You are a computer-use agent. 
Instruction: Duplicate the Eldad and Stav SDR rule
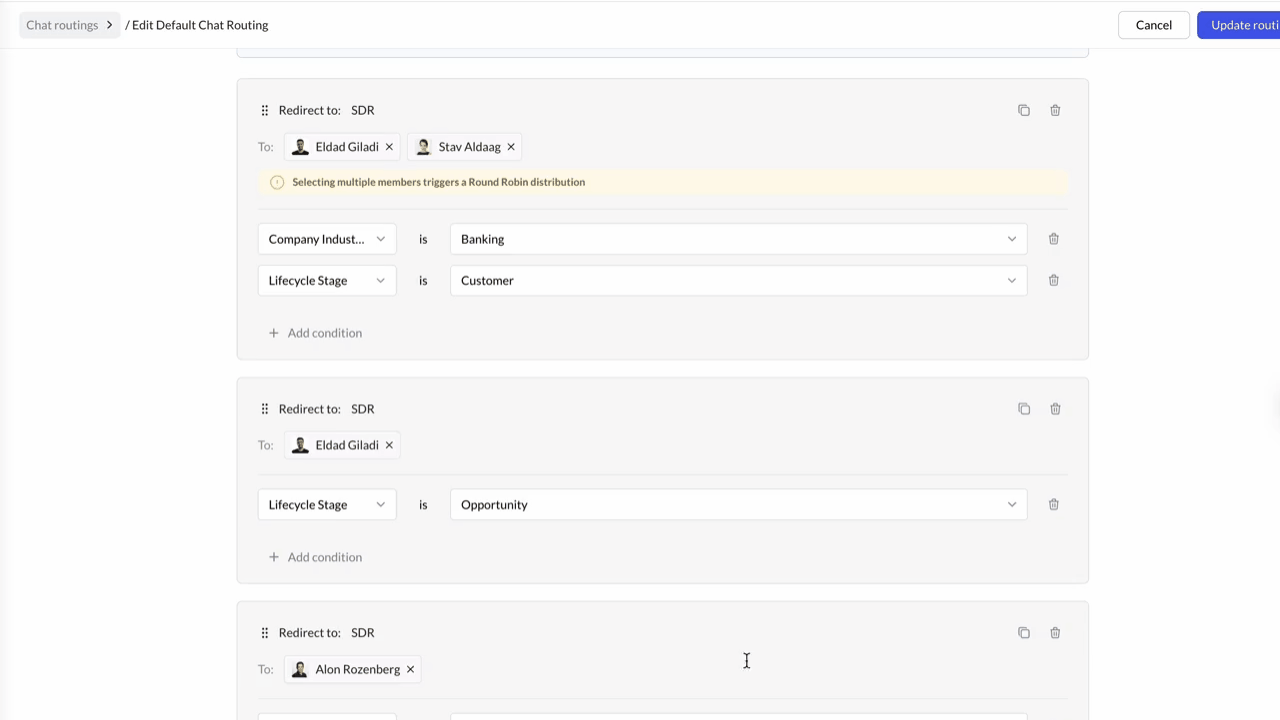point(1023,110)
